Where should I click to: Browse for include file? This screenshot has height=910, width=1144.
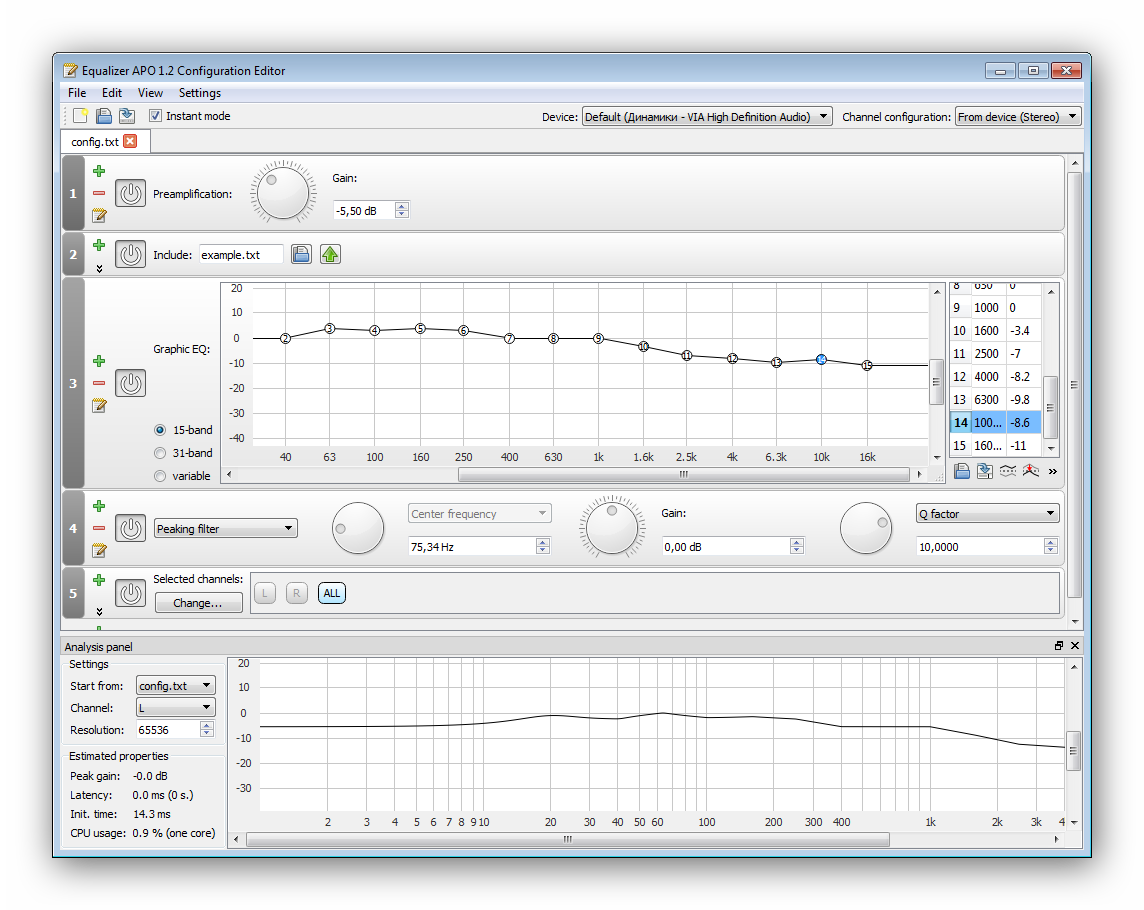tap(301, 254)
